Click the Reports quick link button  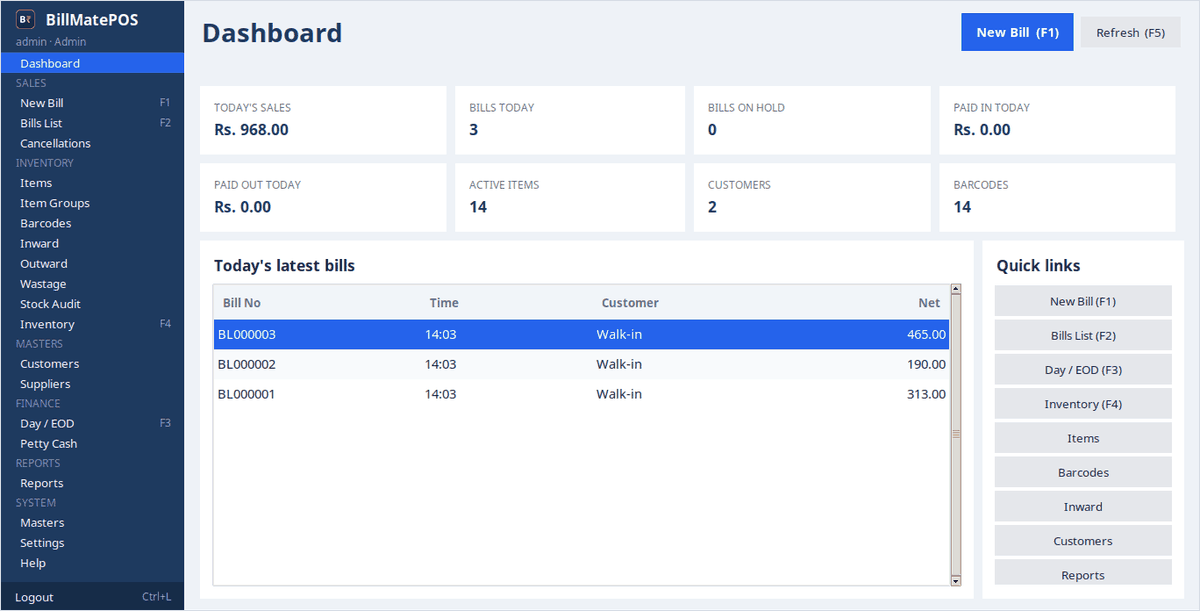pos(1083,573)
